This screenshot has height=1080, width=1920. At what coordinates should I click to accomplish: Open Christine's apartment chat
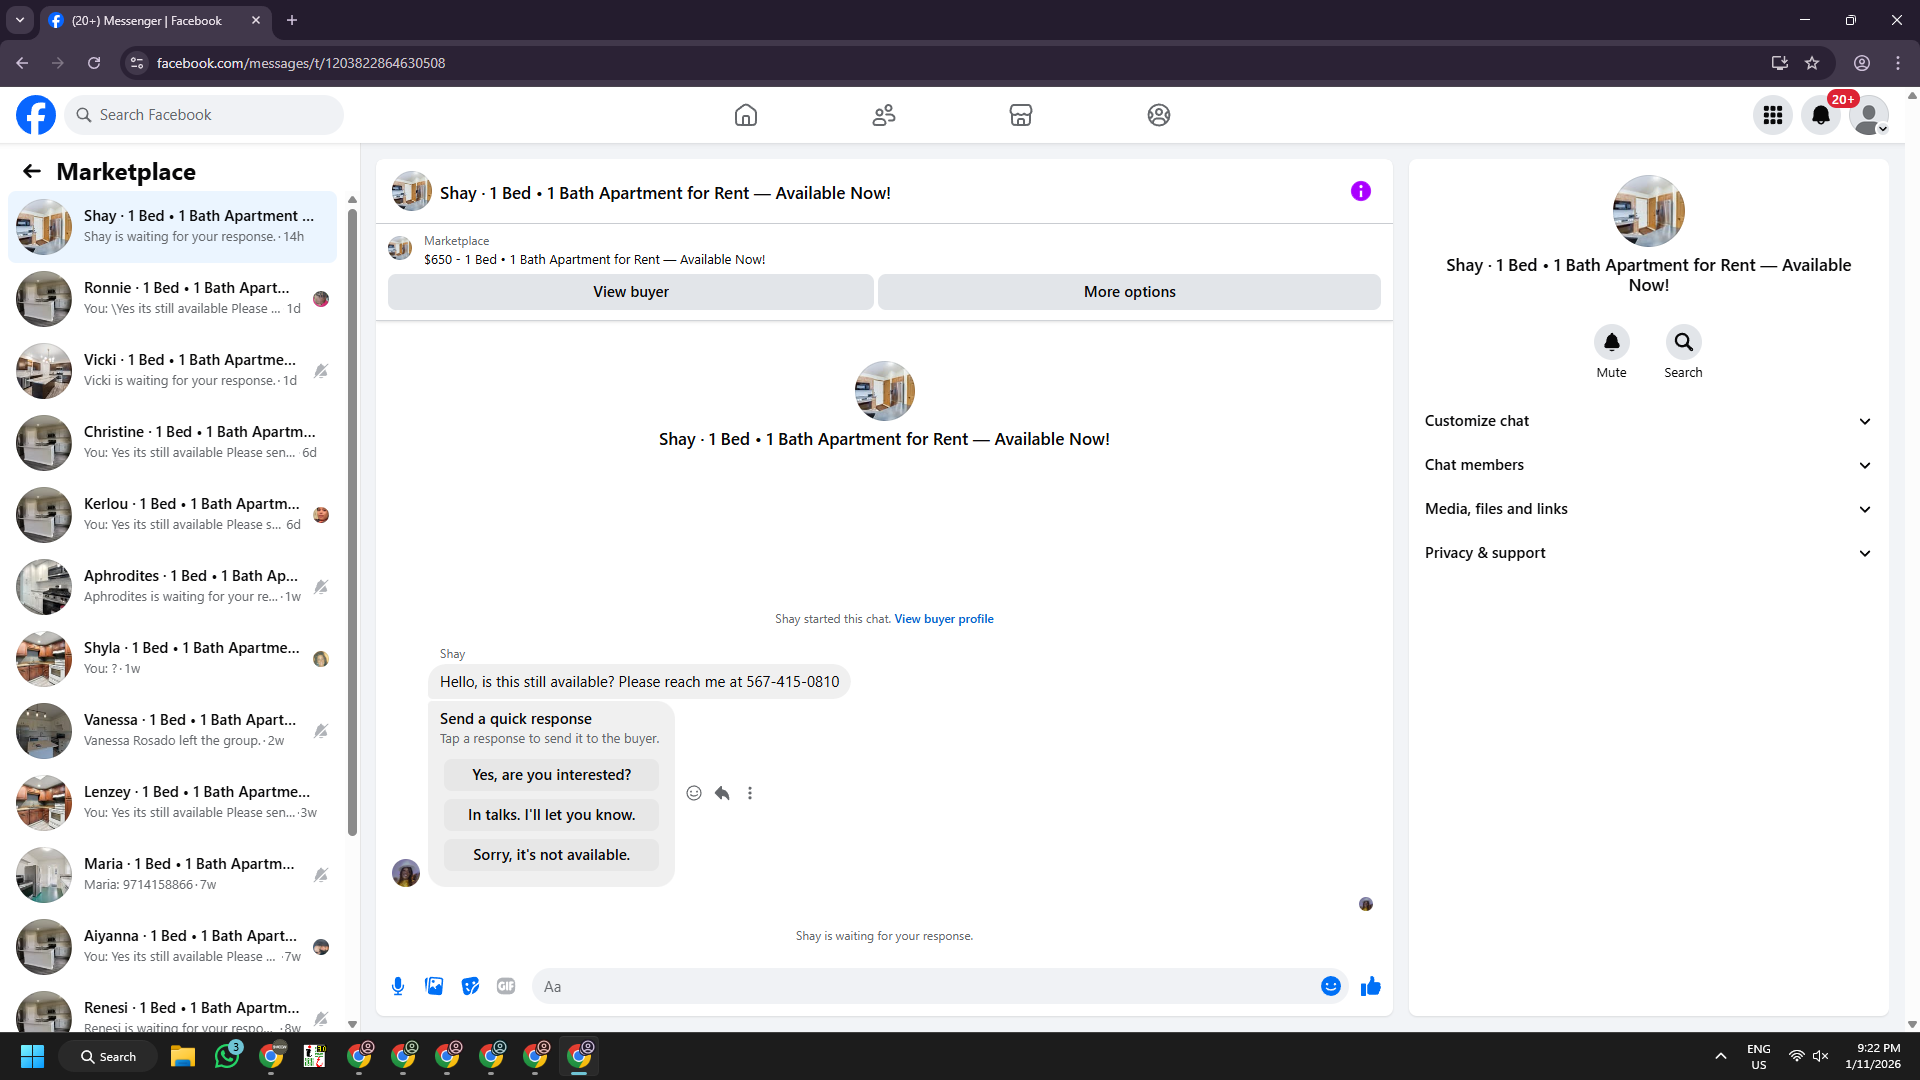[173, 443]
